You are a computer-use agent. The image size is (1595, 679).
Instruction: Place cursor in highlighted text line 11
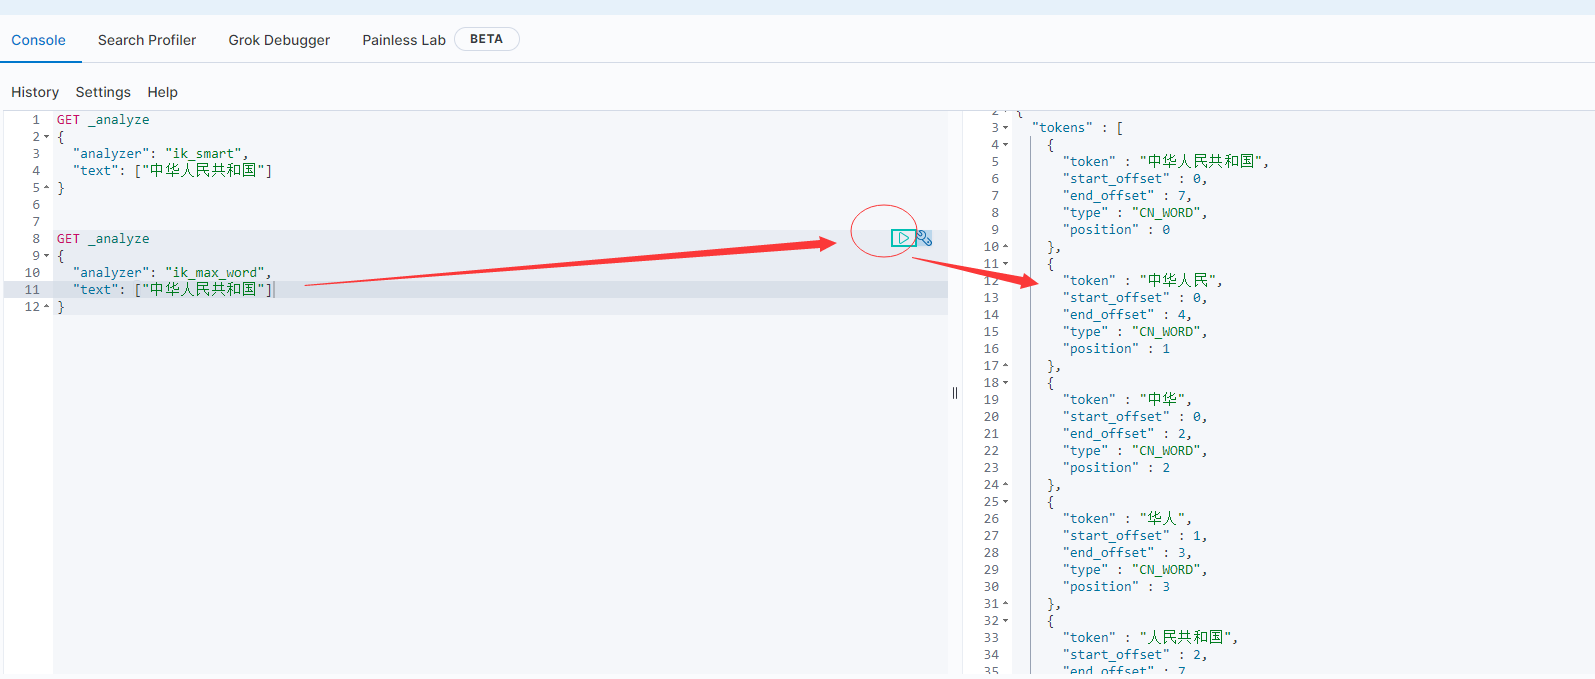(x=172, y=290)
